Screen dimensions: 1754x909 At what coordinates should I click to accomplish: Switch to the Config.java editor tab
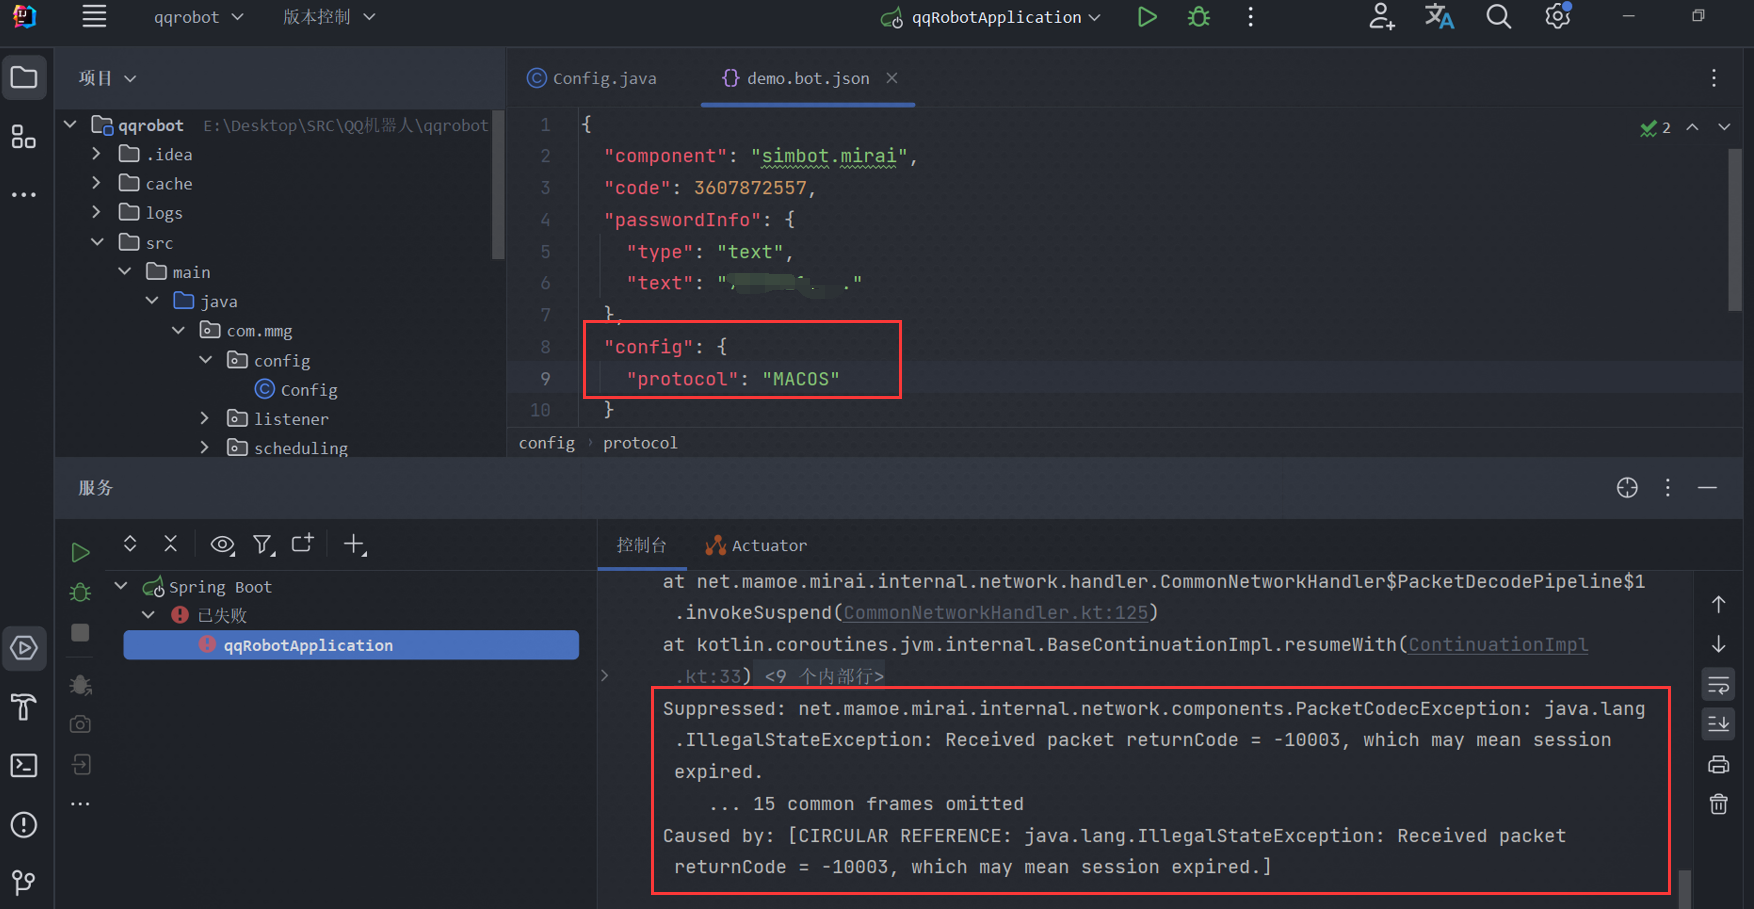click(592, 78)
